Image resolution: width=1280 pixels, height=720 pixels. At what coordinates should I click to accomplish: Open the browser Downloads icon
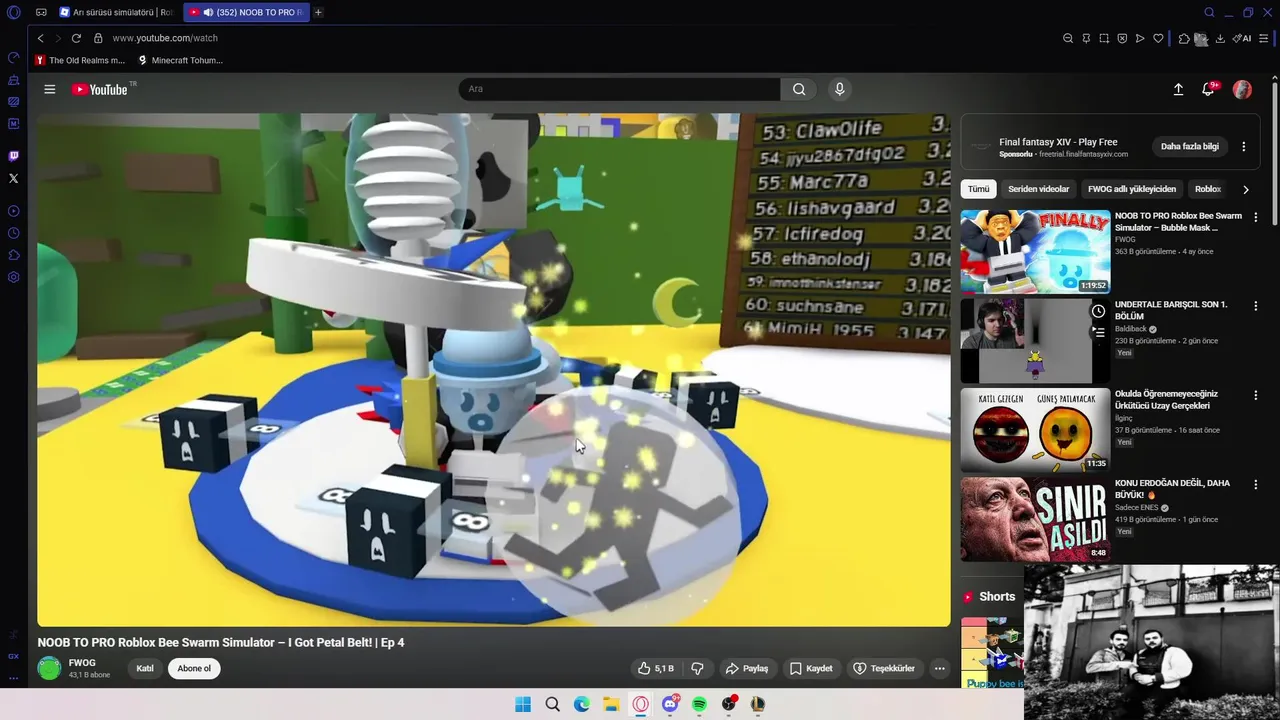coord(1220,38)
